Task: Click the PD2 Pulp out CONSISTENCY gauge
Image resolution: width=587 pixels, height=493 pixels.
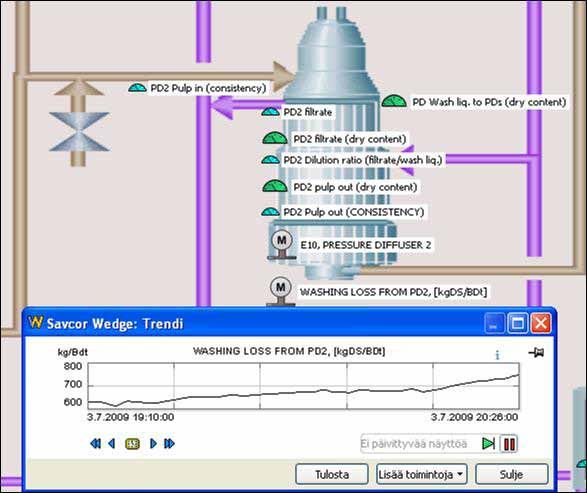Action: [270, 212]
